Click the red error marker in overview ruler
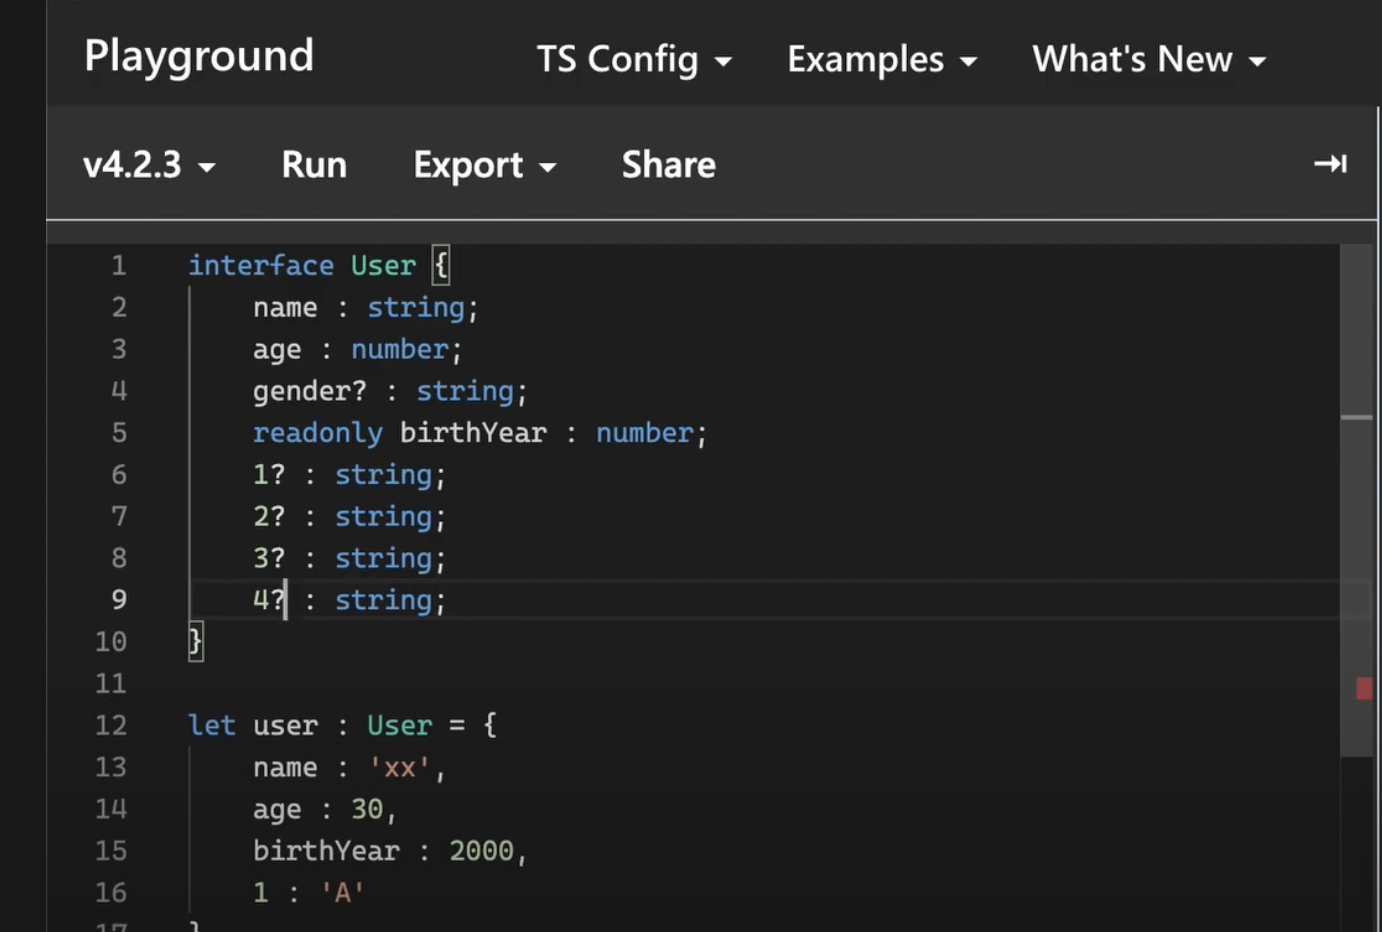The height and width of the screenshot is (932, 1382). coord(1364,688)
